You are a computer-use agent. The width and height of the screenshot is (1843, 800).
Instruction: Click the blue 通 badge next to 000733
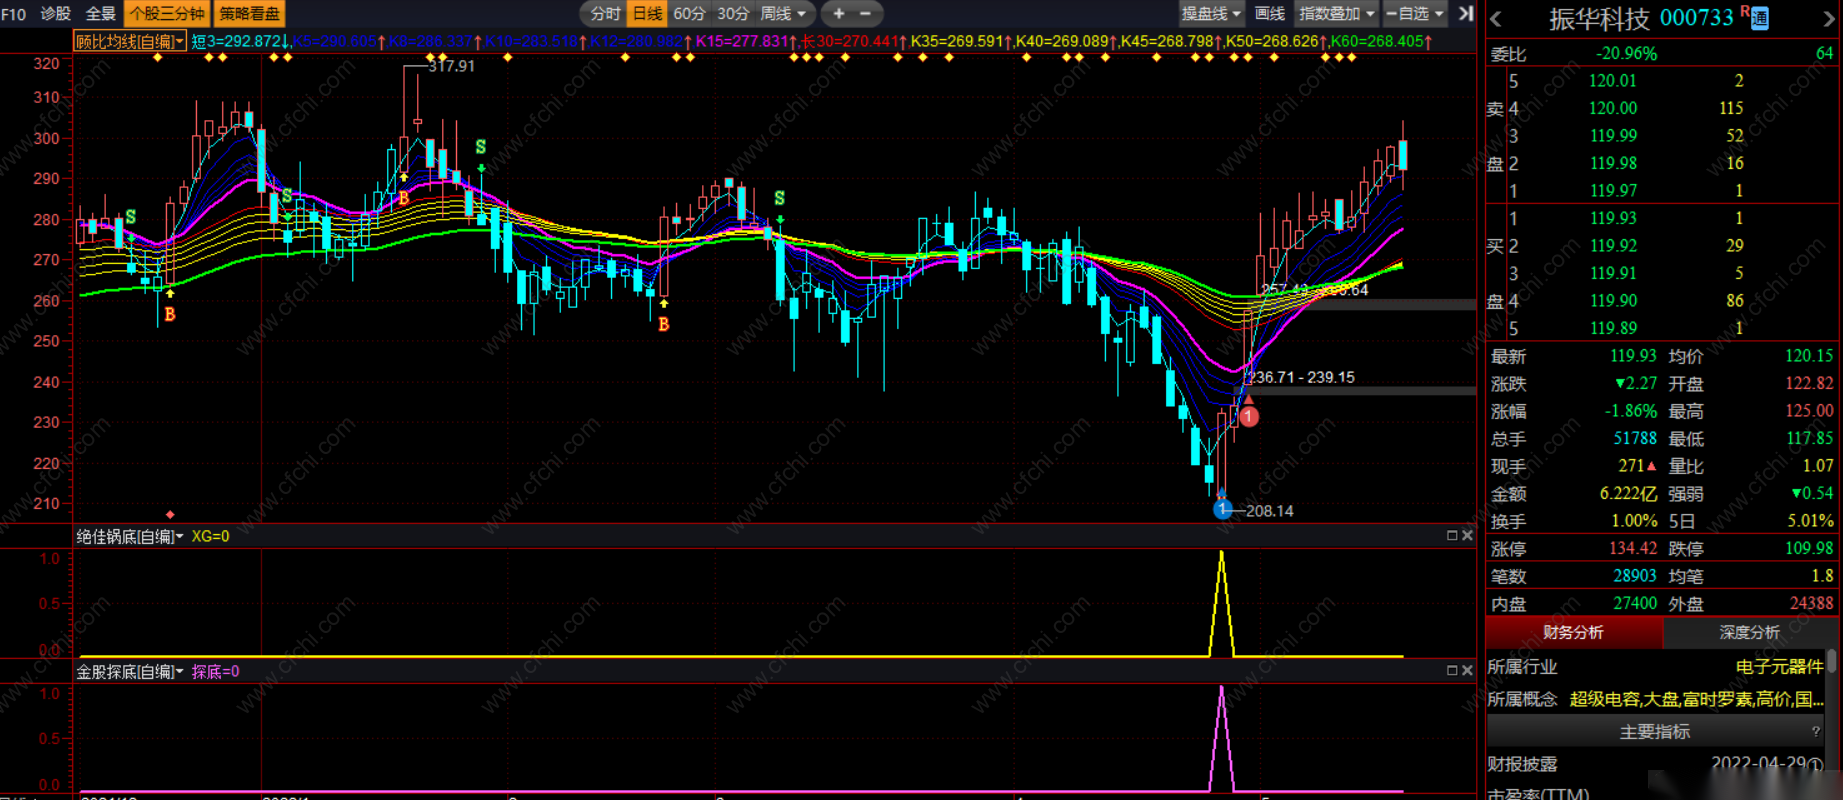(x=1759, y=19)
